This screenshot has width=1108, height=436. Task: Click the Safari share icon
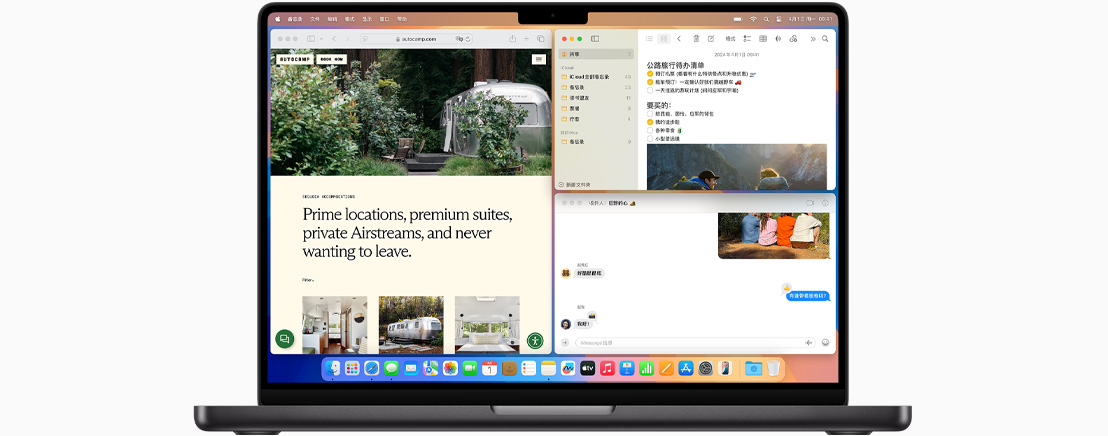(x=512, y=39)
